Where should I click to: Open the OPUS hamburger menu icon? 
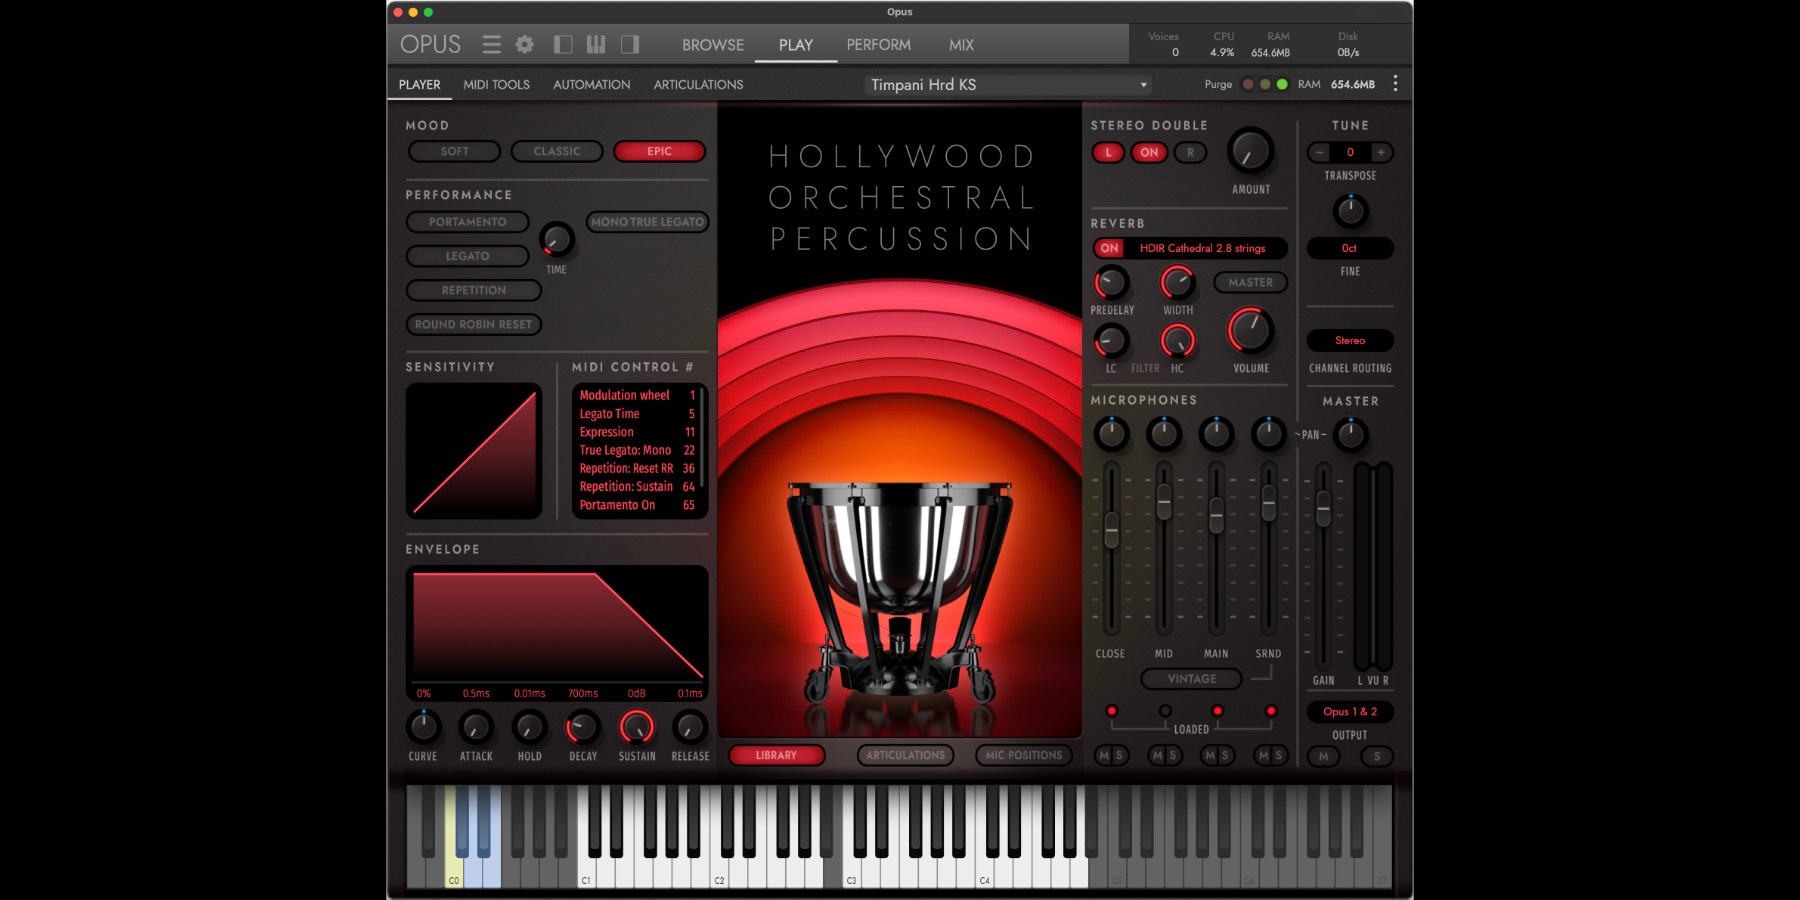[491, 44]
